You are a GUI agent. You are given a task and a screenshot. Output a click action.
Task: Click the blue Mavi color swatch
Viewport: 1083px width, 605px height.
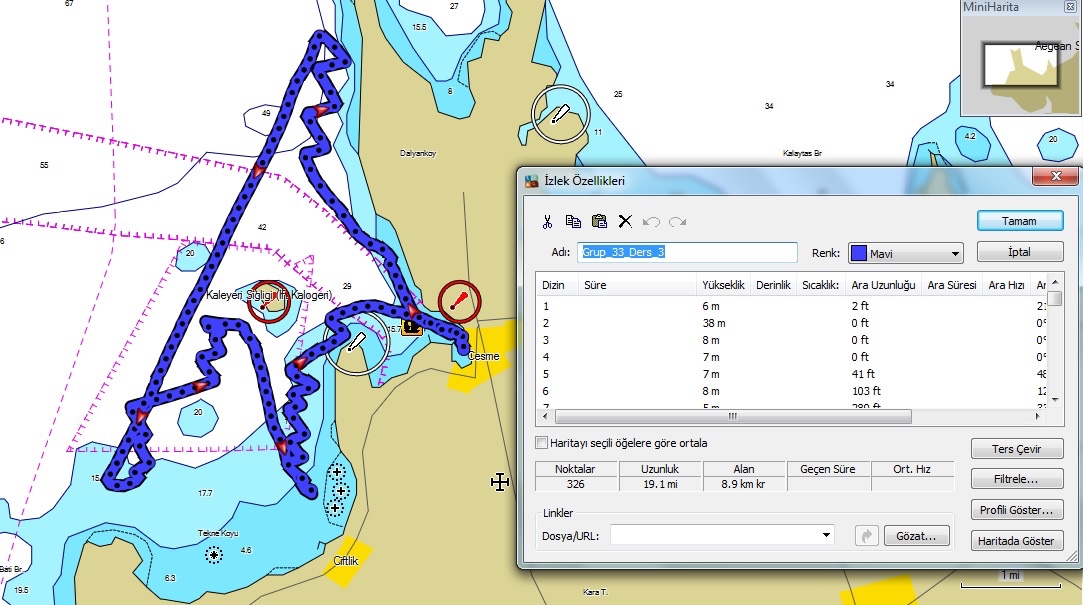tap(859, 253)
